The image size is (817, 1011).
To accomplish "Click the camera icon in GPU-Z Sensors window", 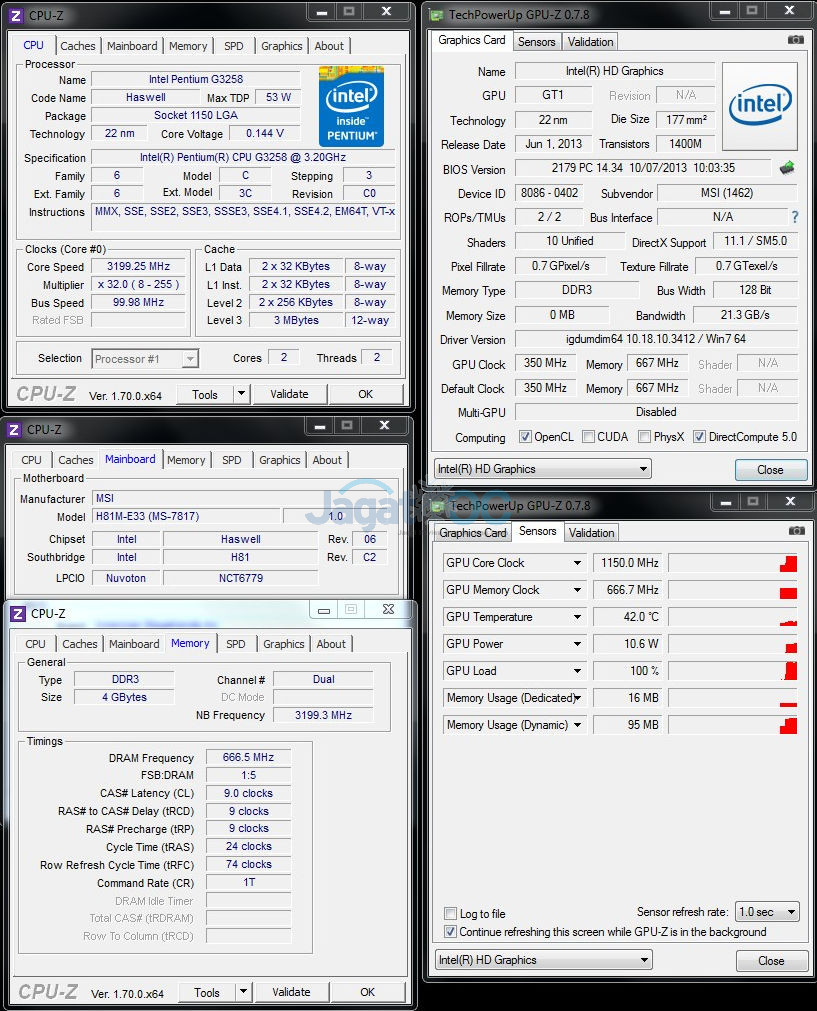I will point(795,531).
